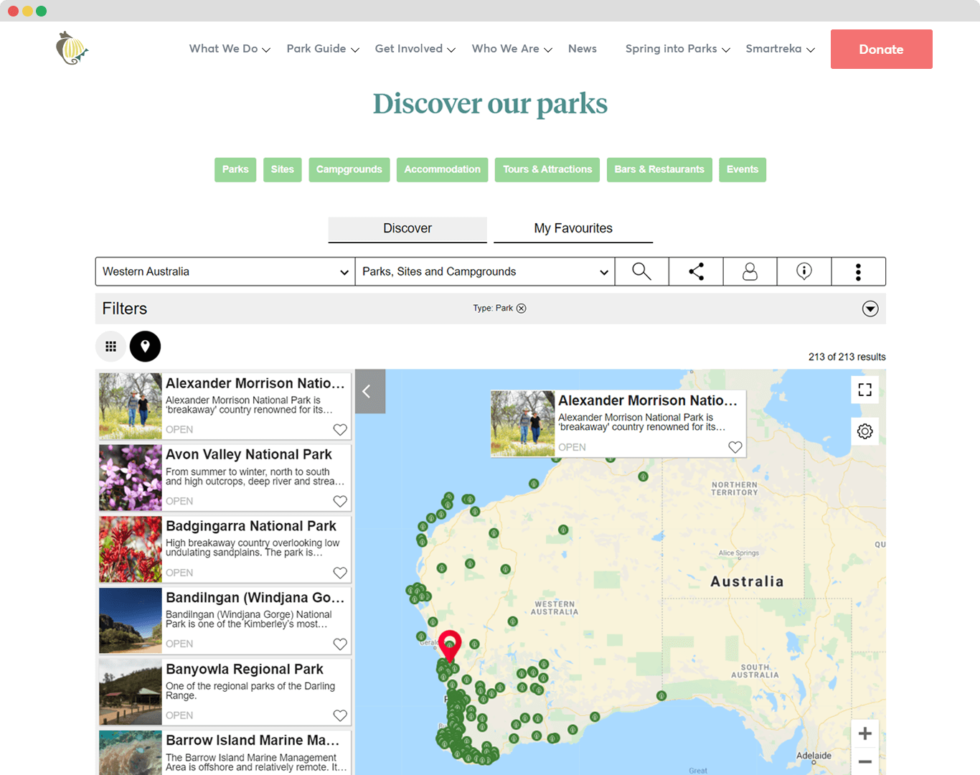Switch to grid view using the grid icon
This screenshot has height=775, width=980.
tap(110, 346)
